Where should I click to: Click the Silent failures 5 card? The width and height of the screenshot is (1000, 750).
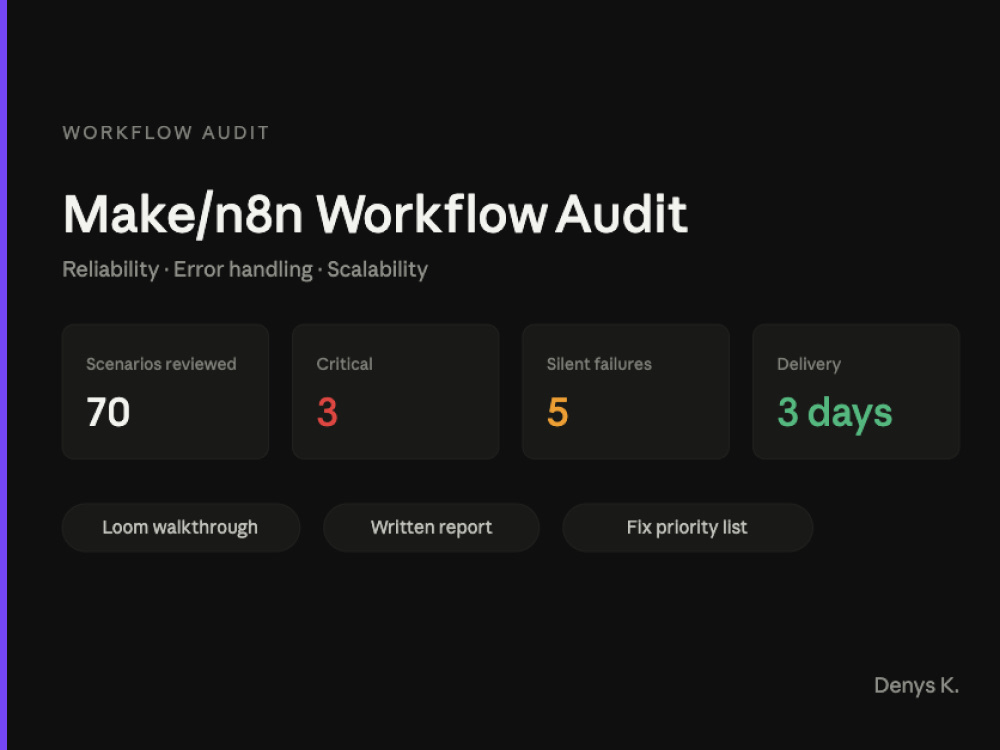[626, 392]
